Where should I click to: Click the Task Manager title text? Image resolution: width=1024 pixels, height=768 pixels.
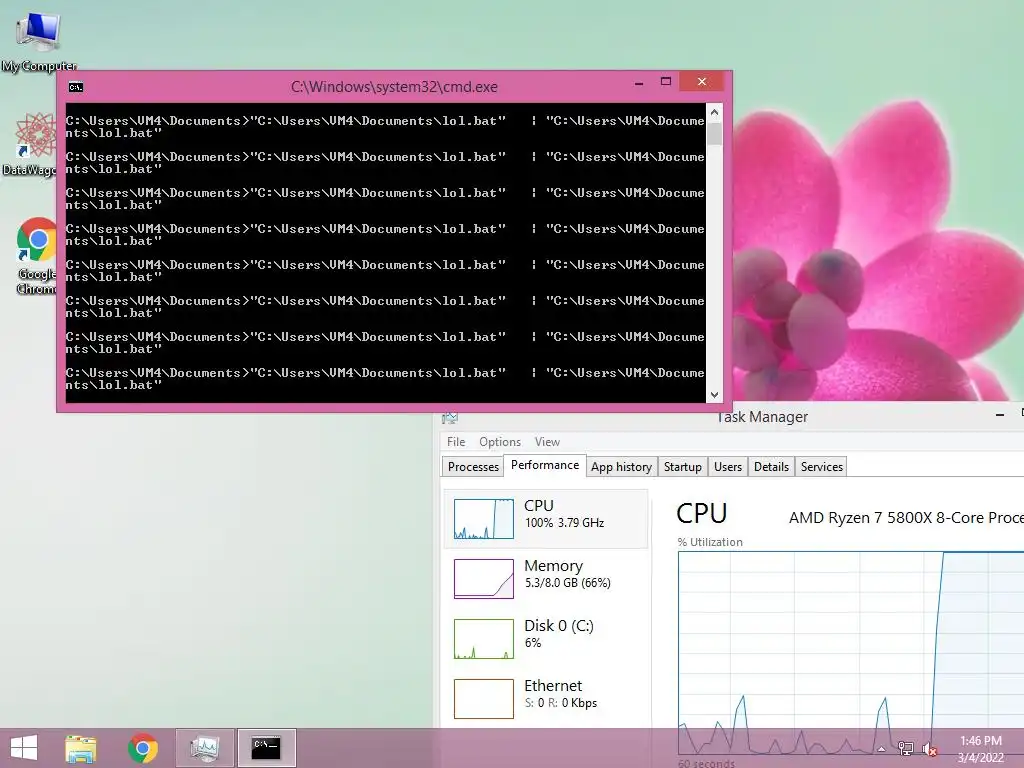(762, 417)
